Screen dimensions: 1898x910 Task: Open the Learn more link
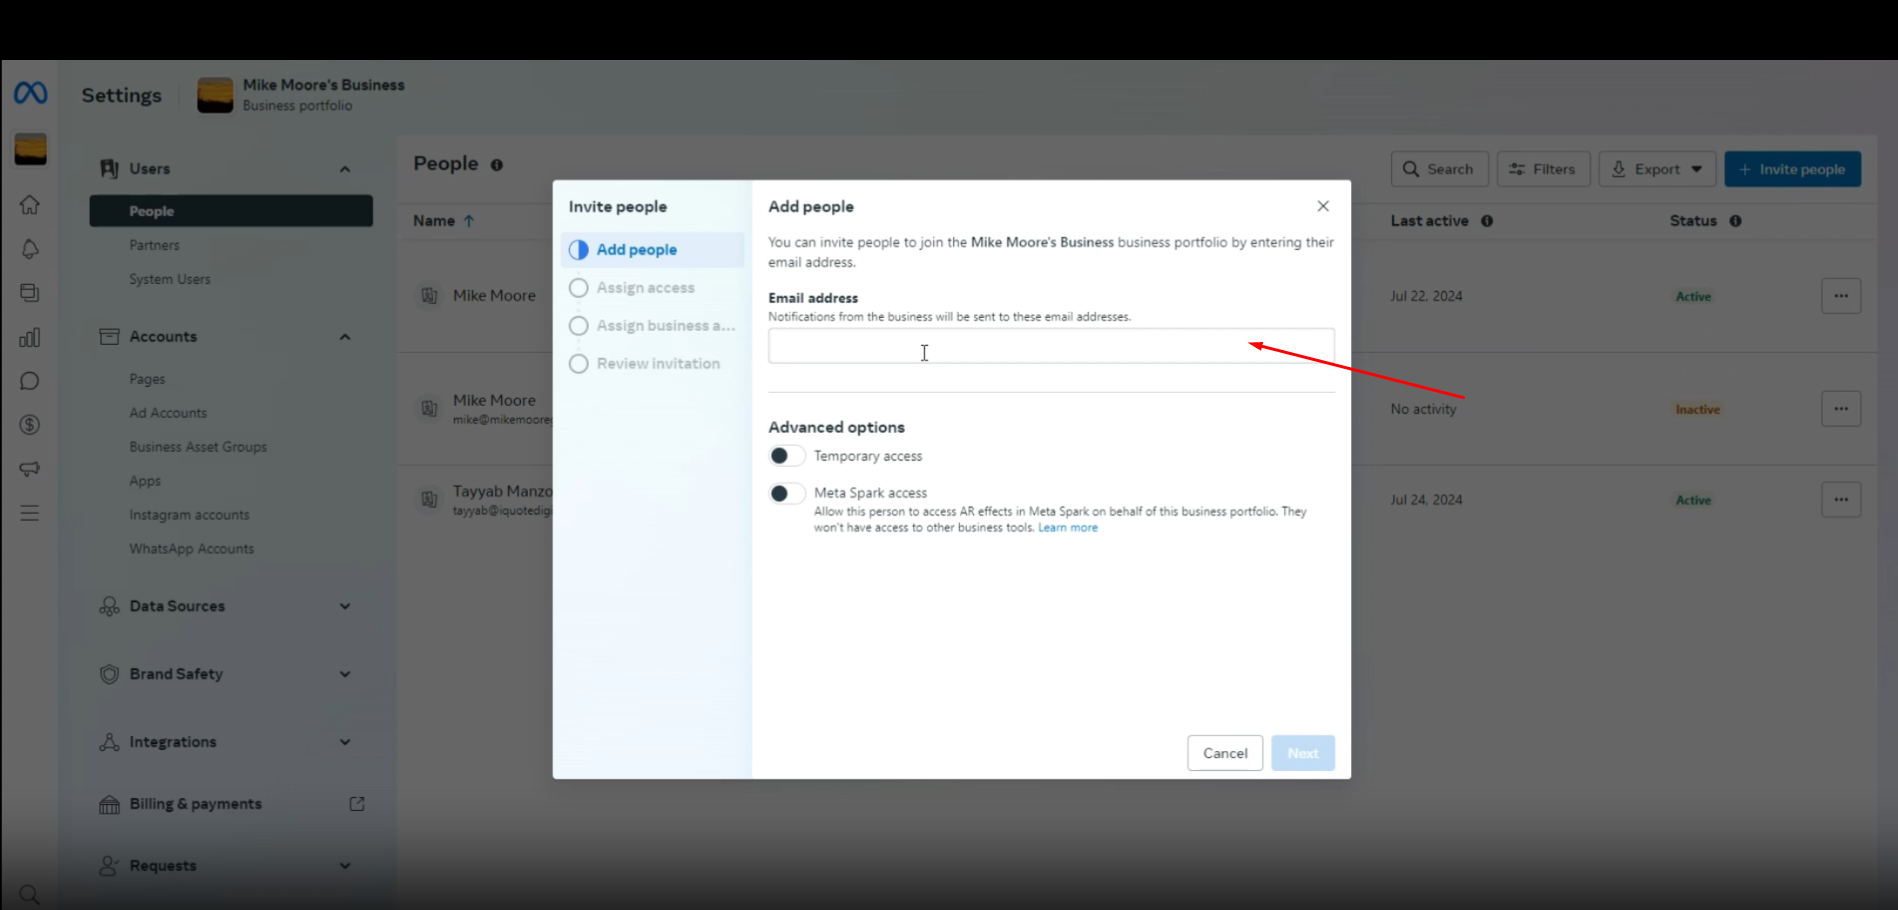tap(1068, 528)
